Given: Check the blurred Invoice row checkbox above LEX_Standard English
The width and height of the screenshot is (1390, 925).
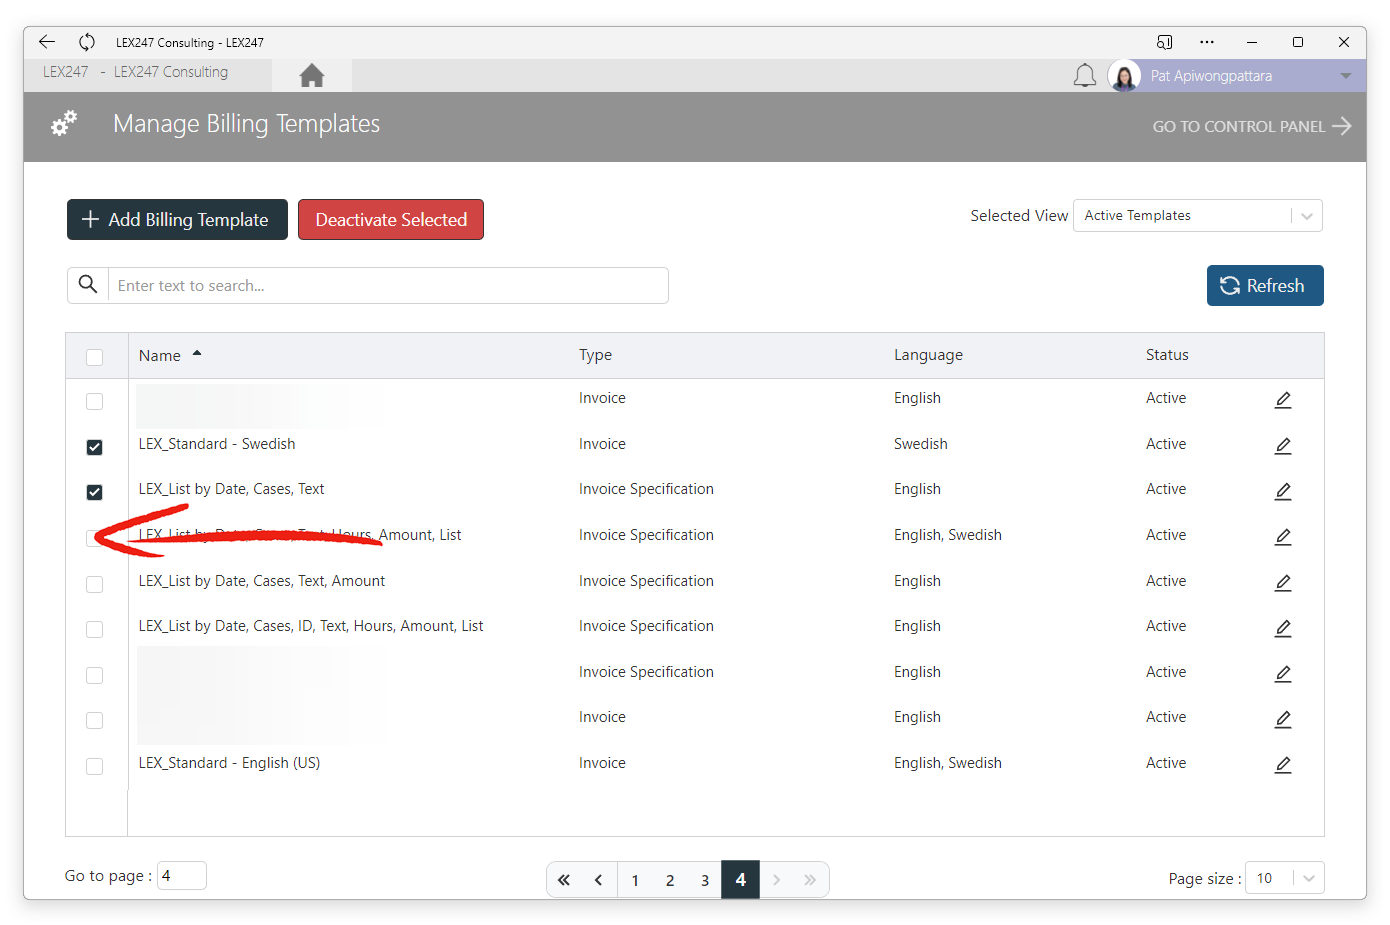Looking at the screenshot, I should pos(95,720).
